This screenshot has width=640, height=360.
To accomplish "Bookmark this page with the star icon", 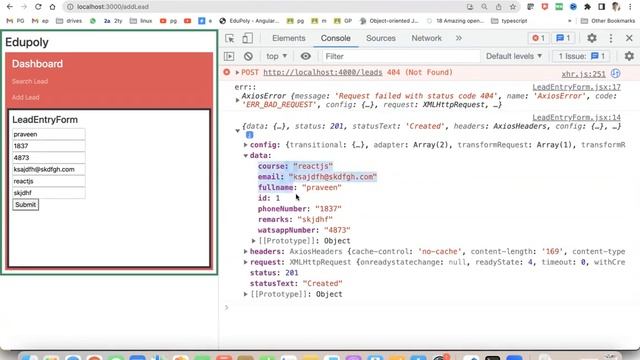I will 513,7.
